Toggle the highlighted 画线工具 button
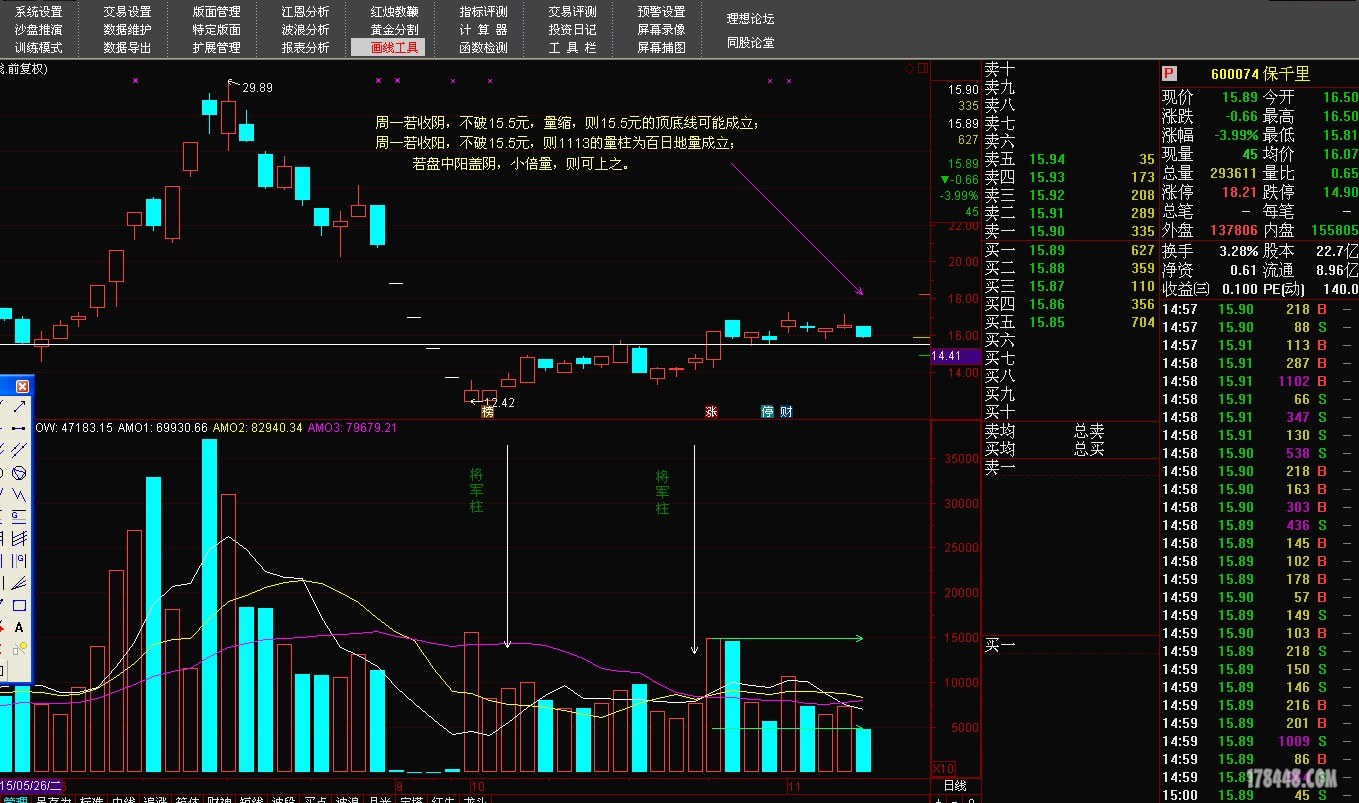The image size is (1359, 803). click(x=388, y=47)
